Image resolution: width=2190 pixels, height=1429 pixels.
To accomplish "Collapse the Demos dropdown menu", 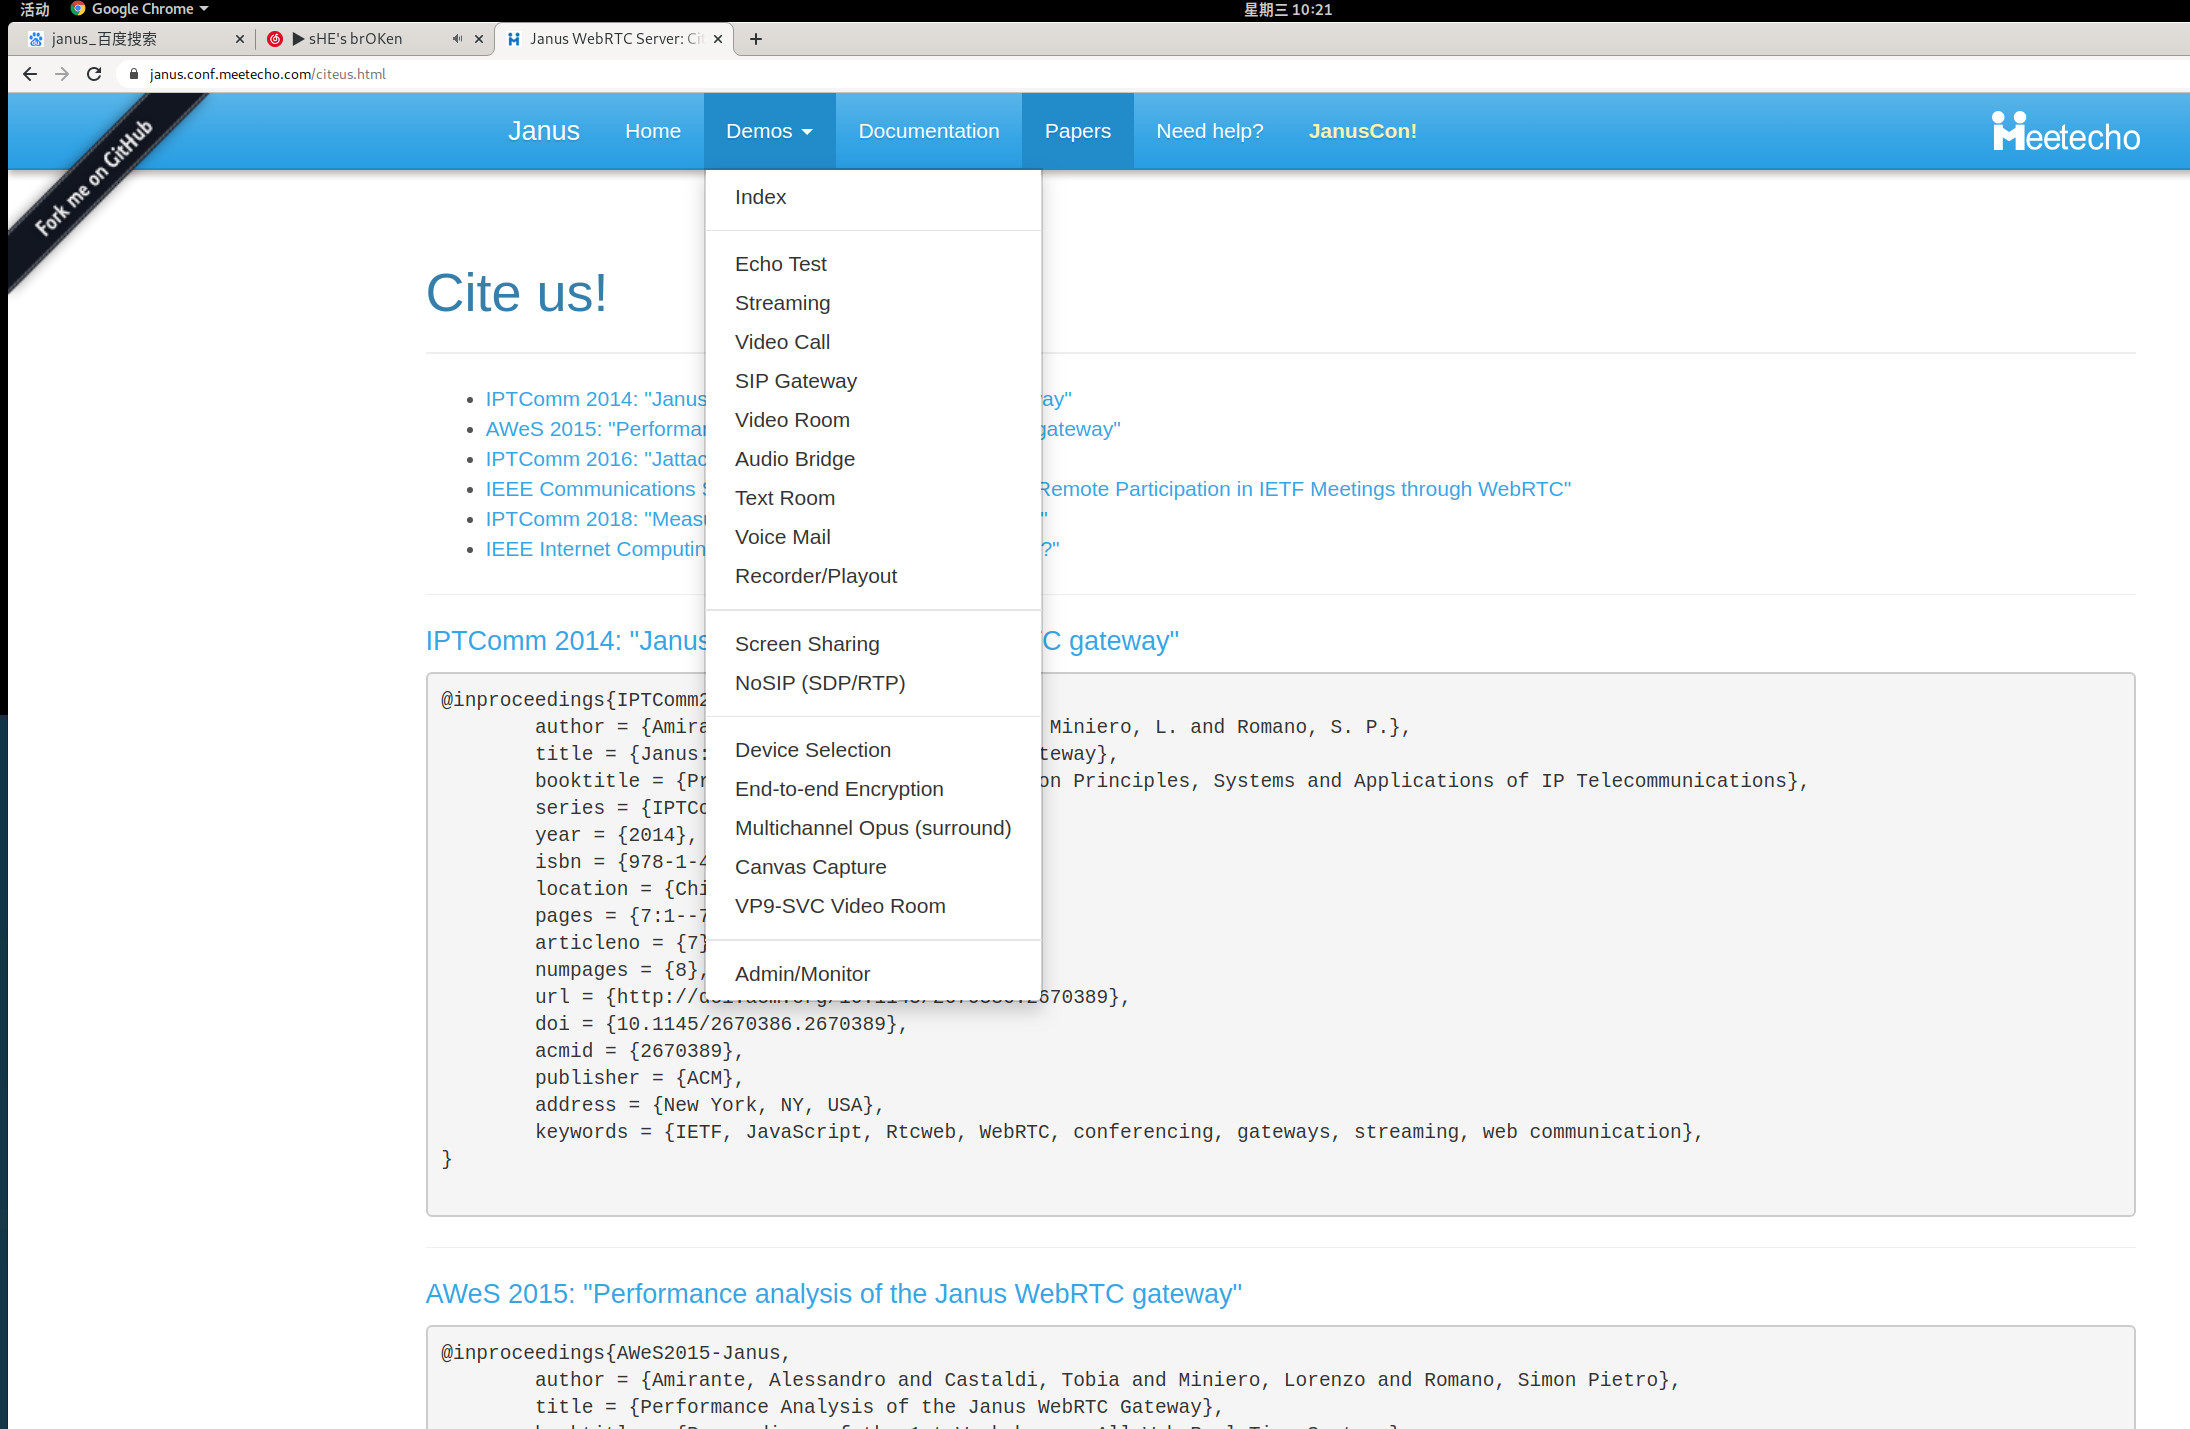I will pyautogui.click(x=769, y=131).
